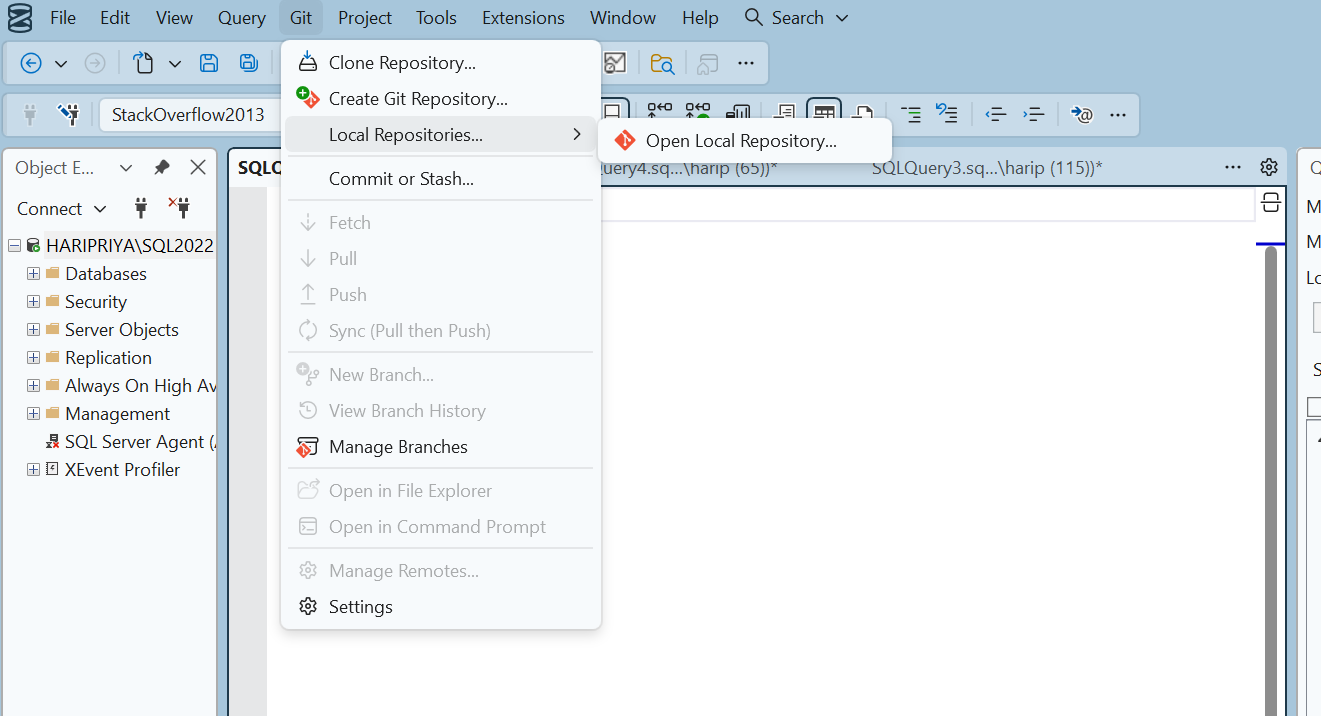
Task: Click Specify Values for Template Parameters icon
Action: (x=1081, y=114)
